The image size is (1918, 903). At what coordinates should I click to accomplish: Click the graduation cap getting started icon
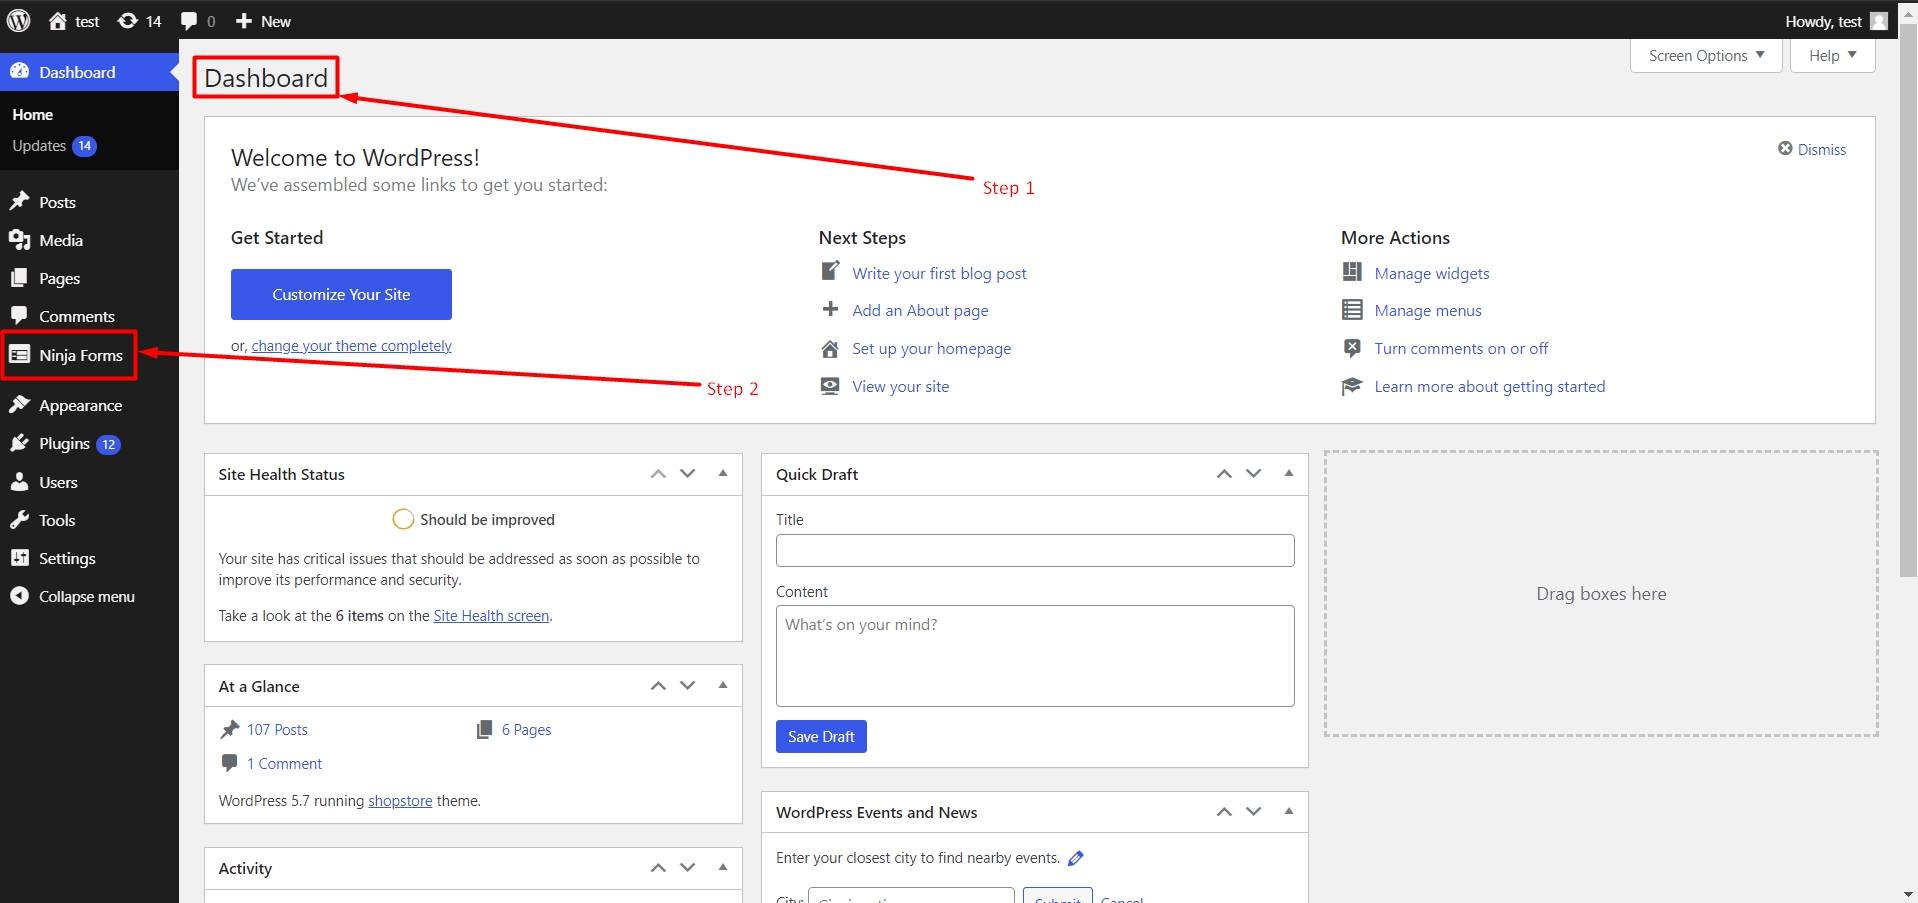[1352, 386]
